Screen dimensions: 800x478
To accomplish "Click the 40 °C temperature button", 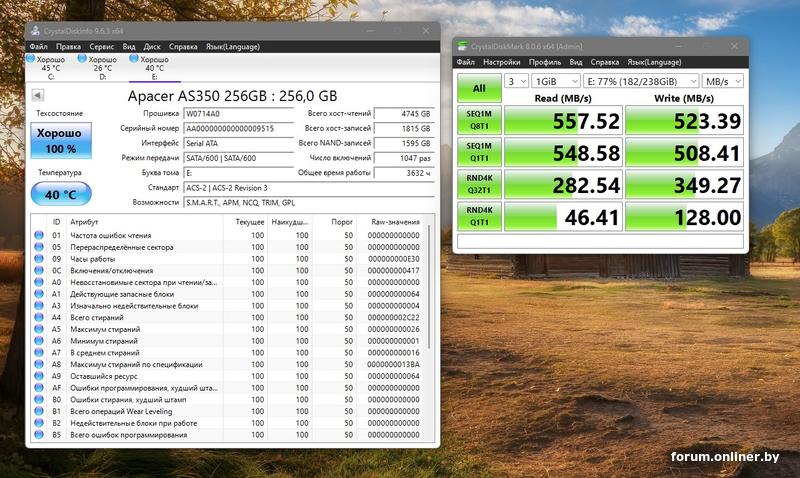I will (61, 194).
